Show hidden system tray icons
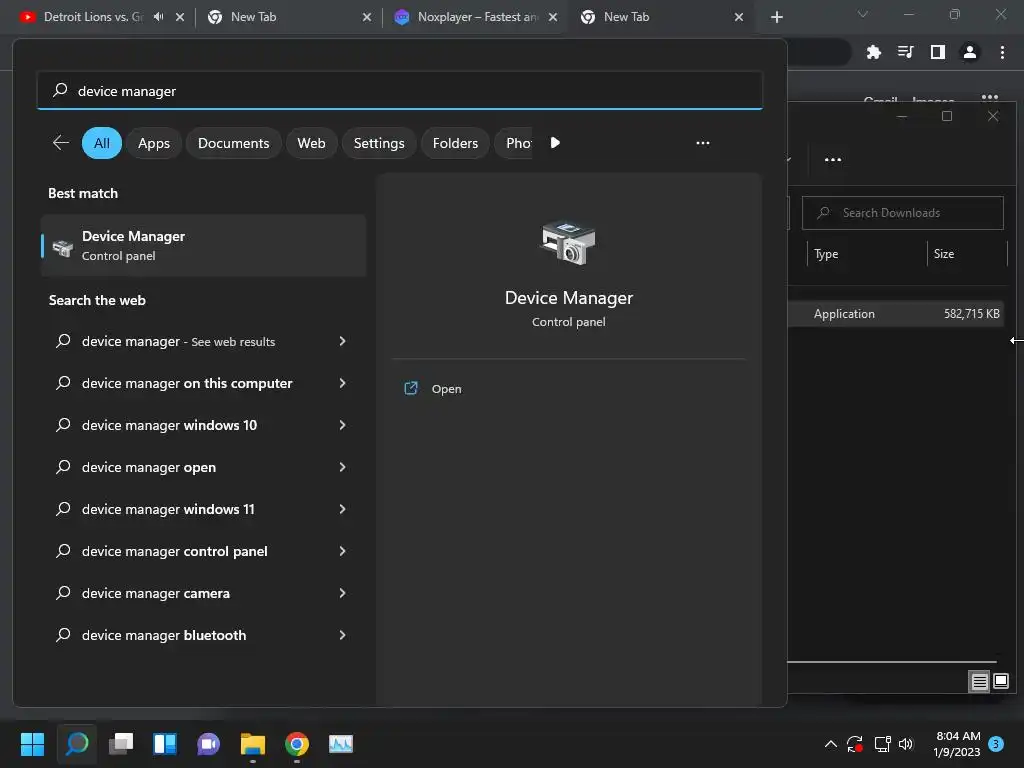The height and width of the screenshot is (768, 1024). pyautogui.click(x=831, y=744)
